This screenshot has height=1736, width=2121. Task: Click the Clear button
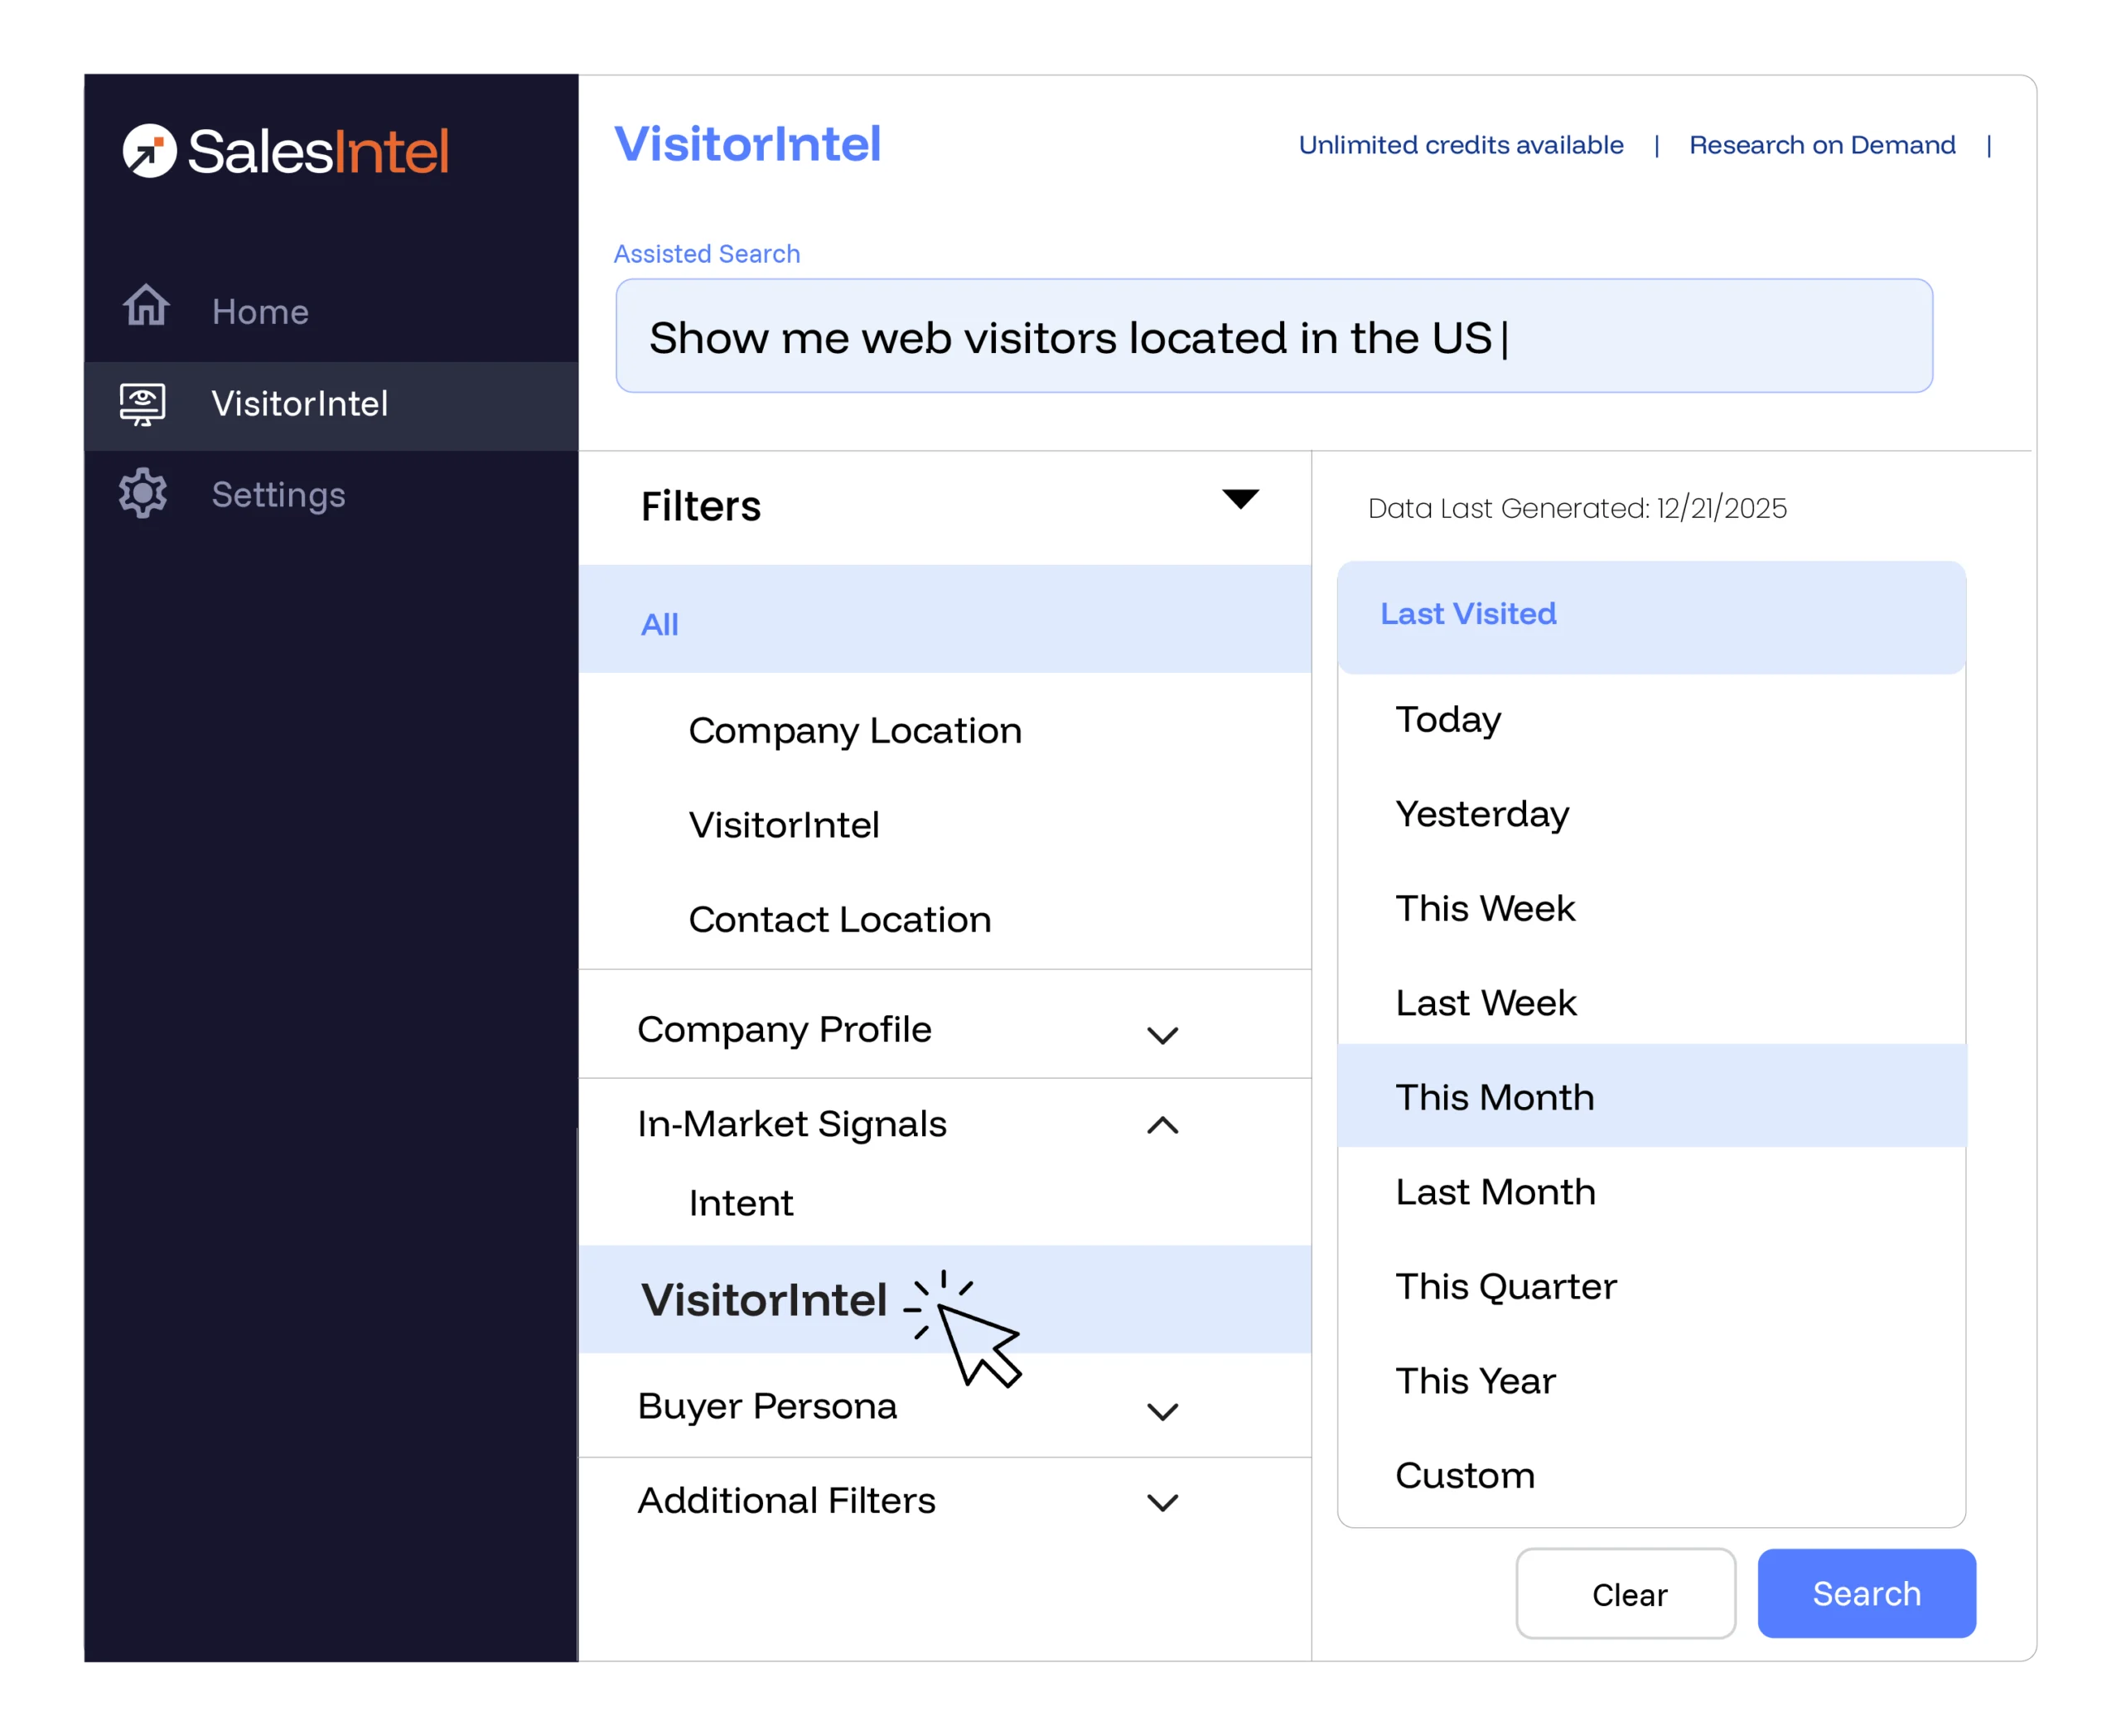pos(1626,1593)
